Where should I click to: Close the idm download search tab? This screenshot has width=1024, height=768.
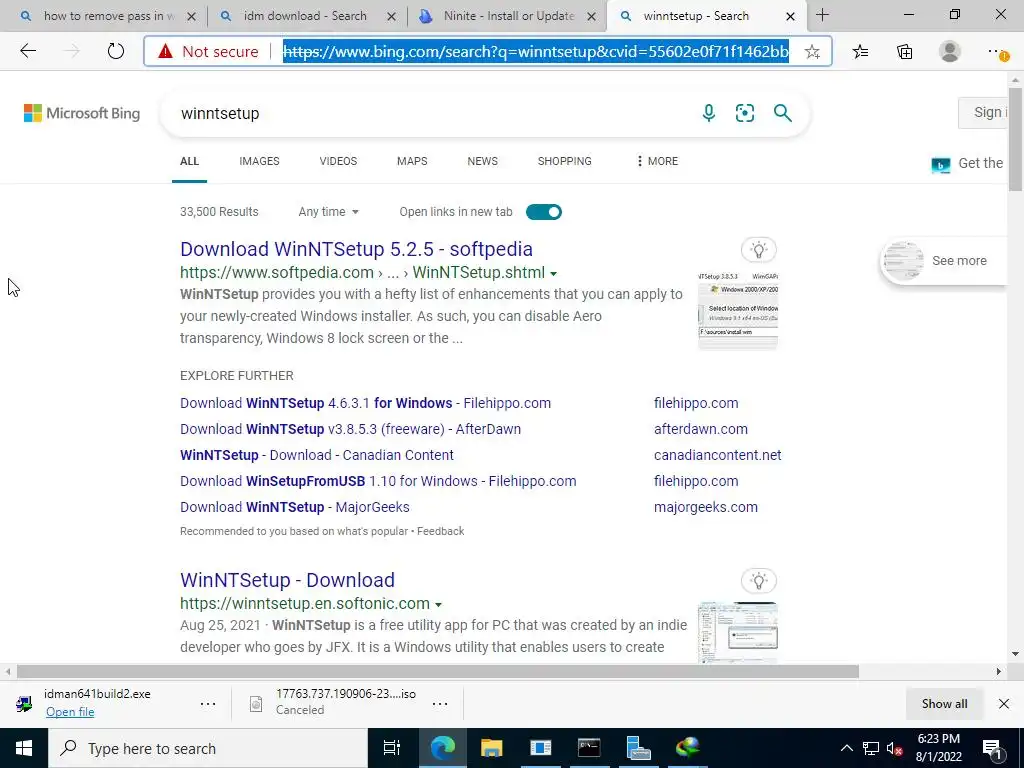[x=391, y=16]
